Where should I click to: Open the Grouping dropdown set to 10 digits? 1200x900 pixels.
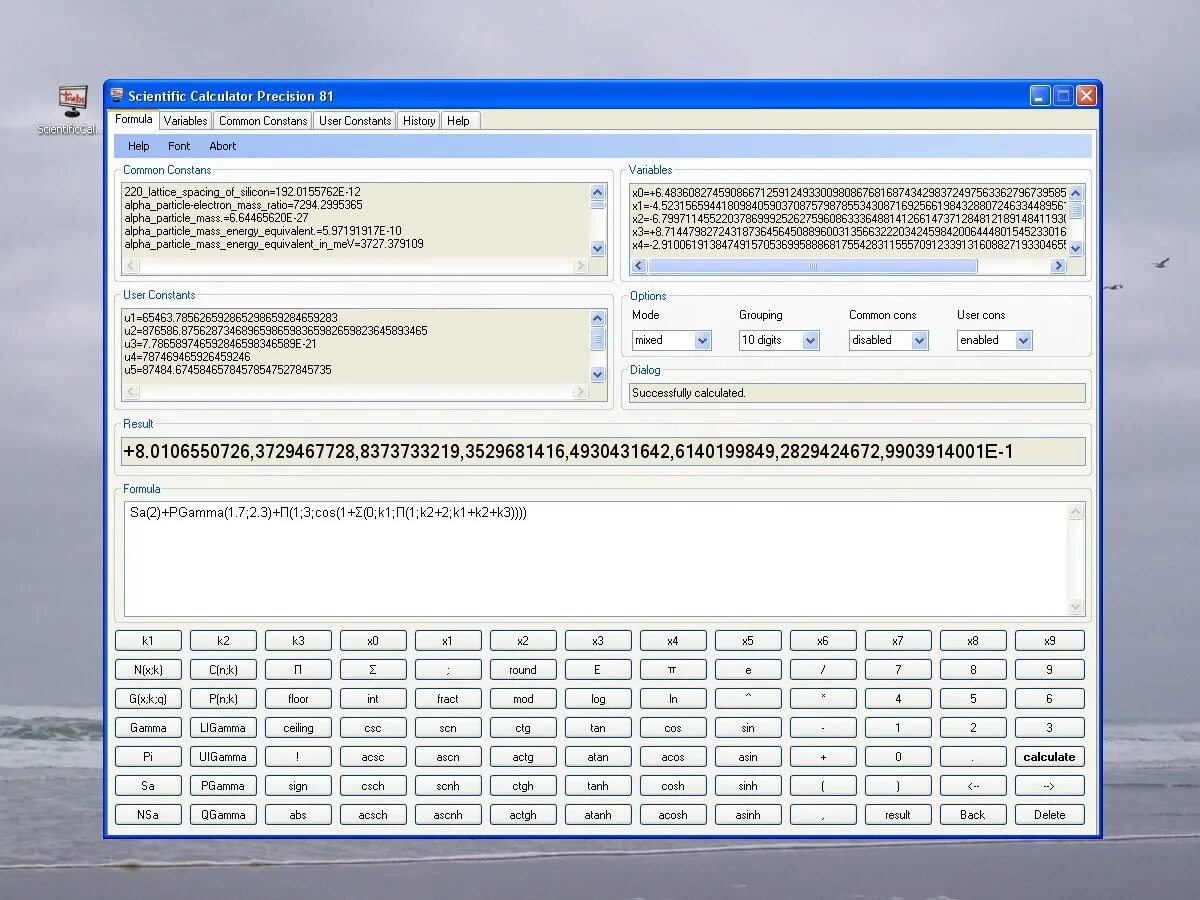pyautogui.click(x=778, y=340)
